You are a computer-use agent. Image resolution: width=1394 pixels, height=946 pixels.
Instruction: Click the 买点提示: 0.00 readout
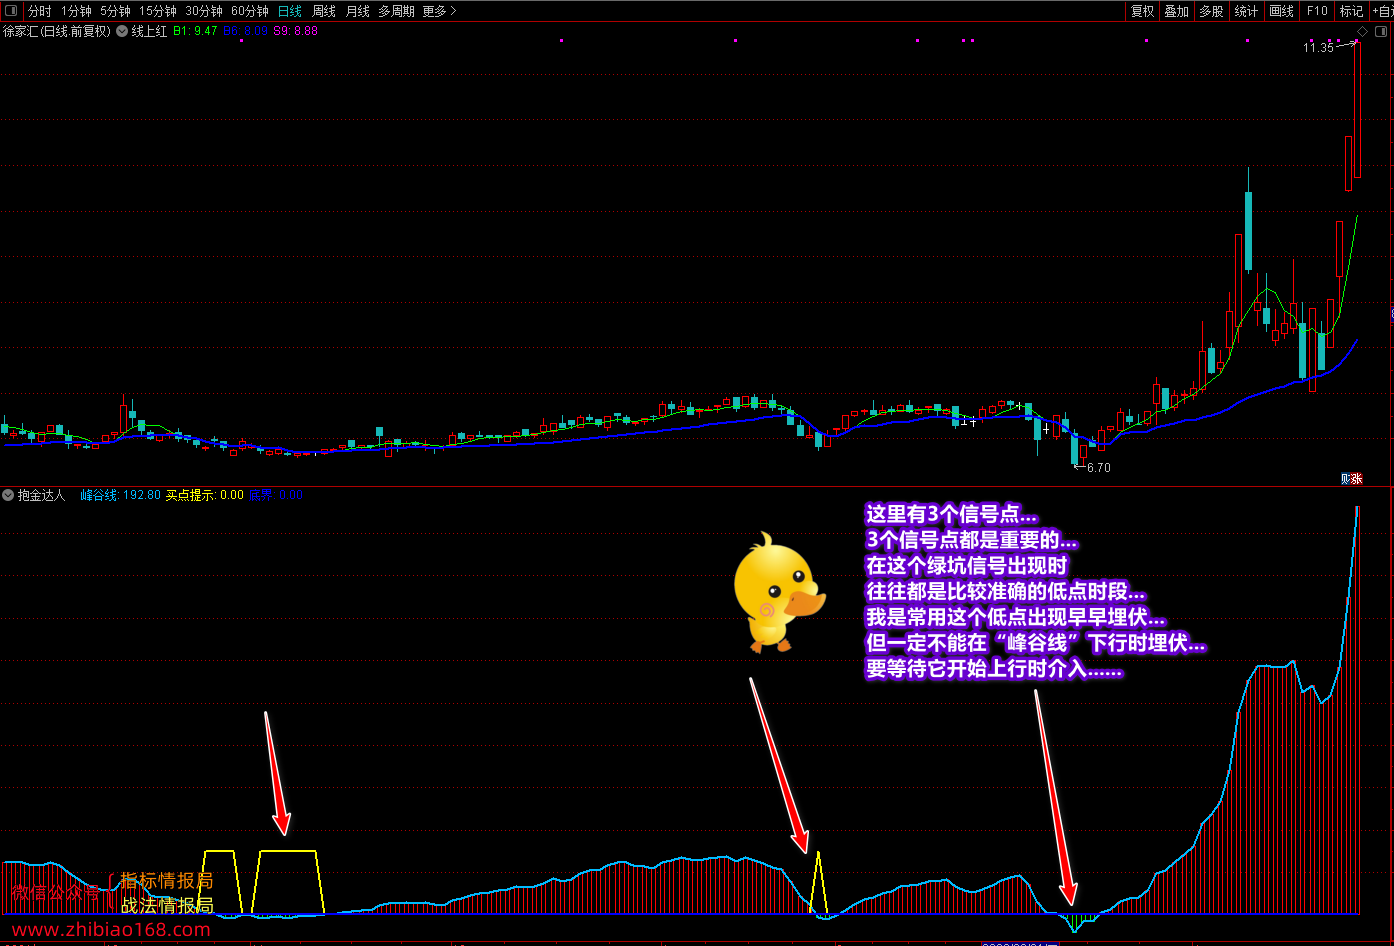point(204,495)
